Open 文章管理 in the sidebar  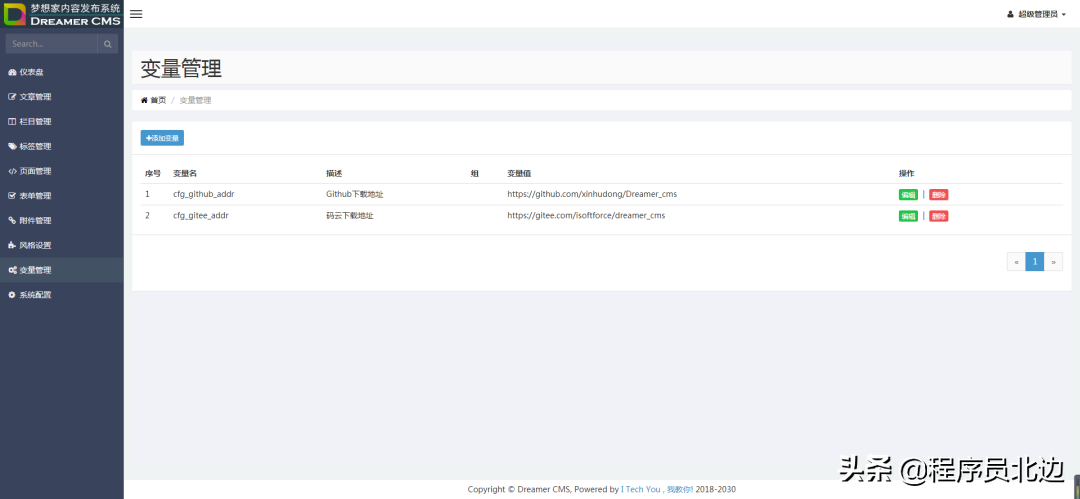coord(62,96)
